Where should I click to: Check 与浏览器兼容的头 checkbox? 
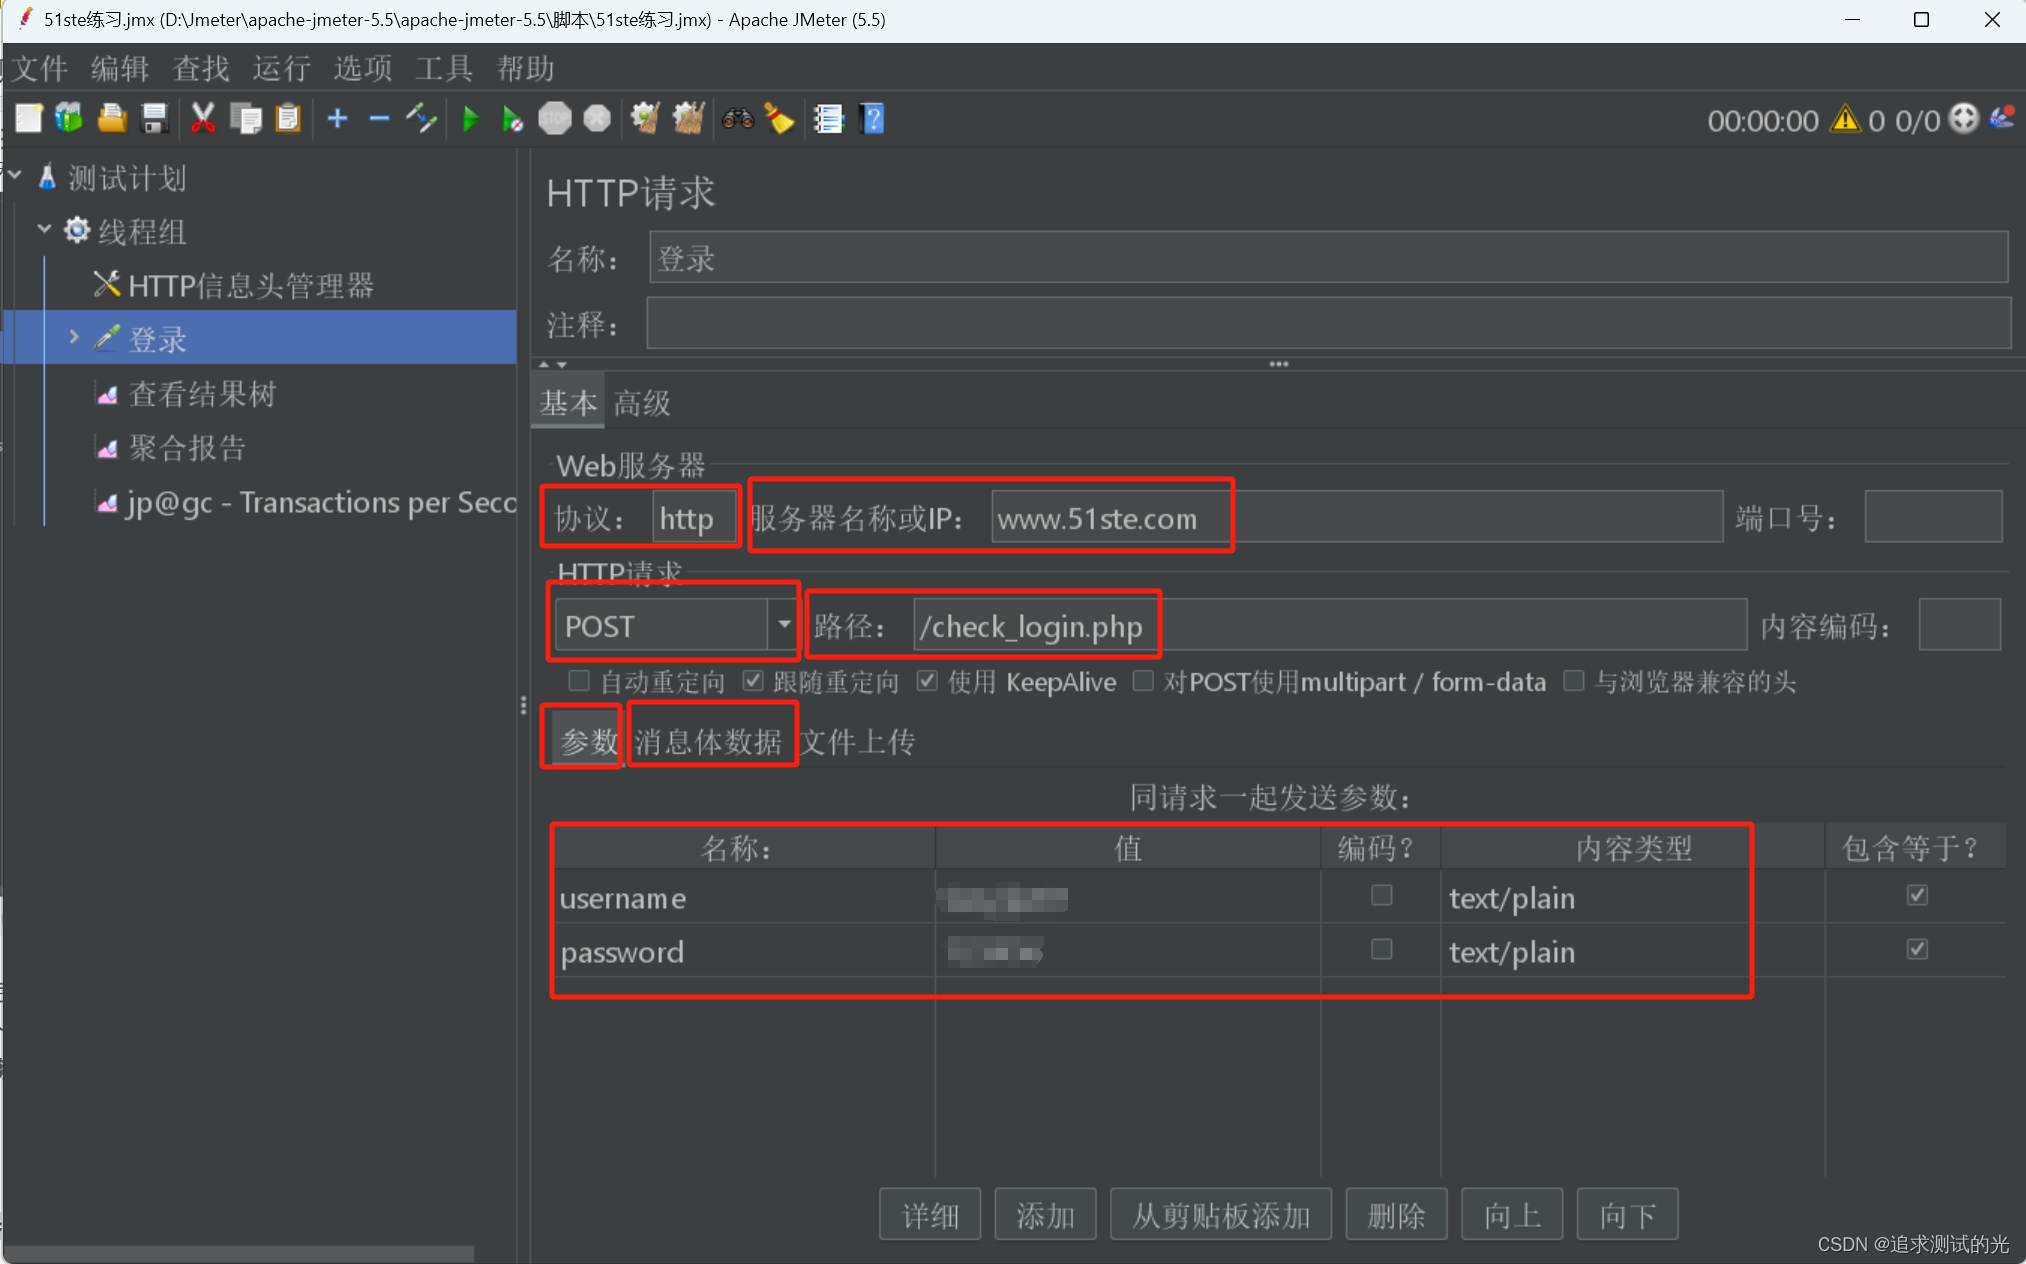click(1573, 681)
